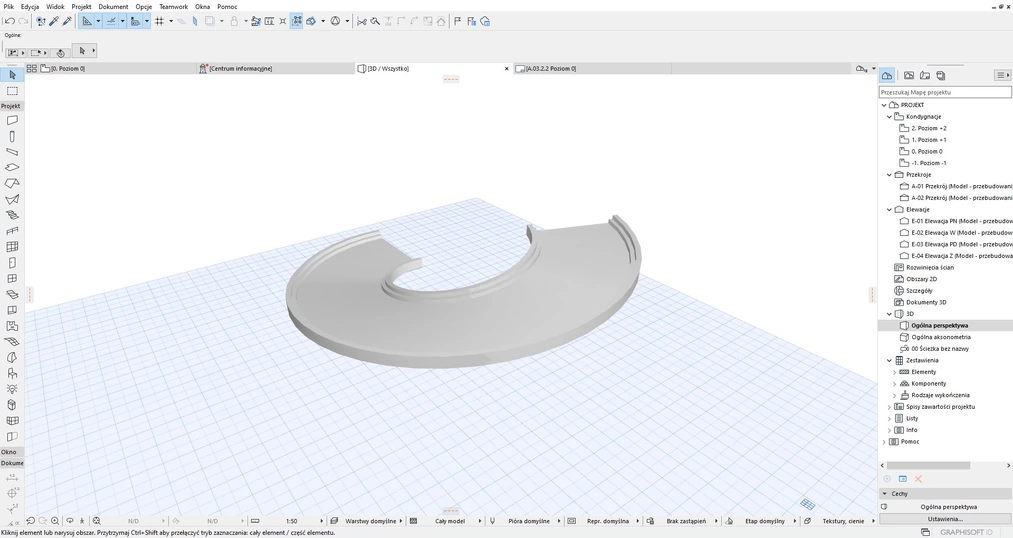Screen dimensions: 1013x538
Task: Click the navigator horizontal scrollbar
Action: coord(928,465)
